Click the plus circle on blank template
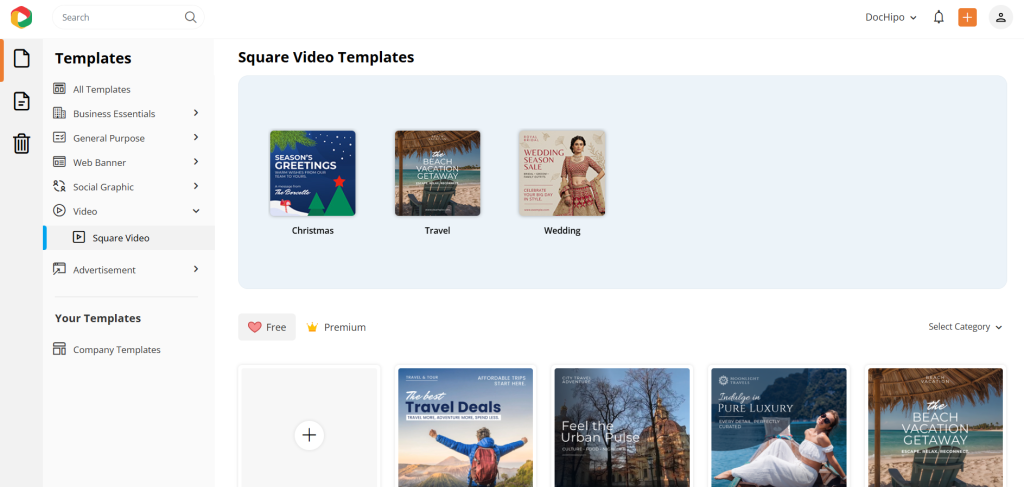Image resolution: width=1024 pixels, height=487 pixels. coord(310,435)
